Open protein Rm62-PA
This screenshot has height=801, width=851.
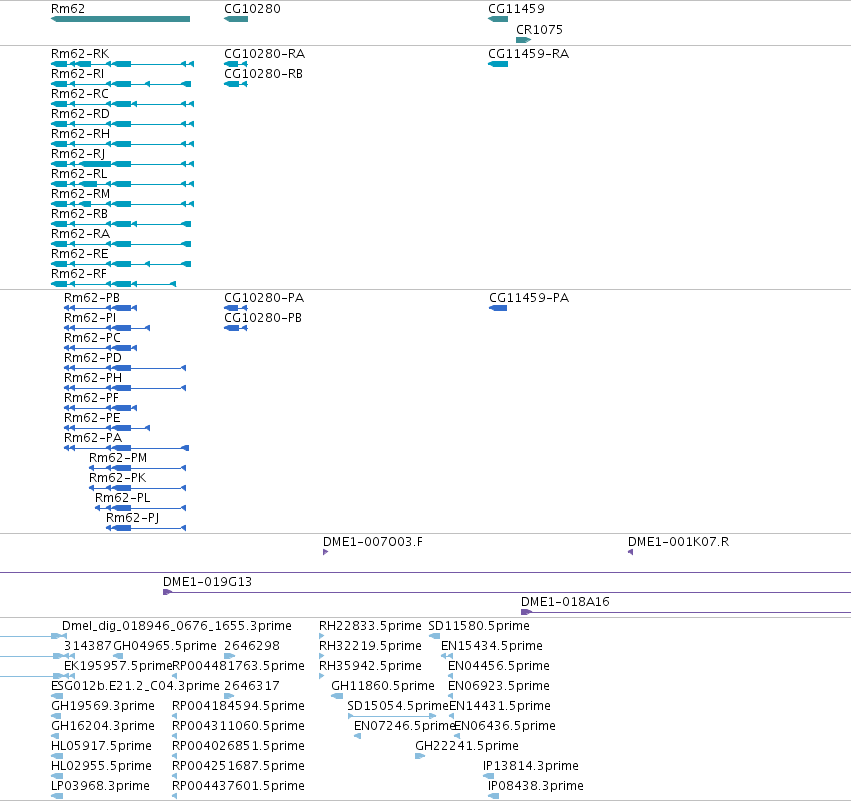(x=93, y=438)
